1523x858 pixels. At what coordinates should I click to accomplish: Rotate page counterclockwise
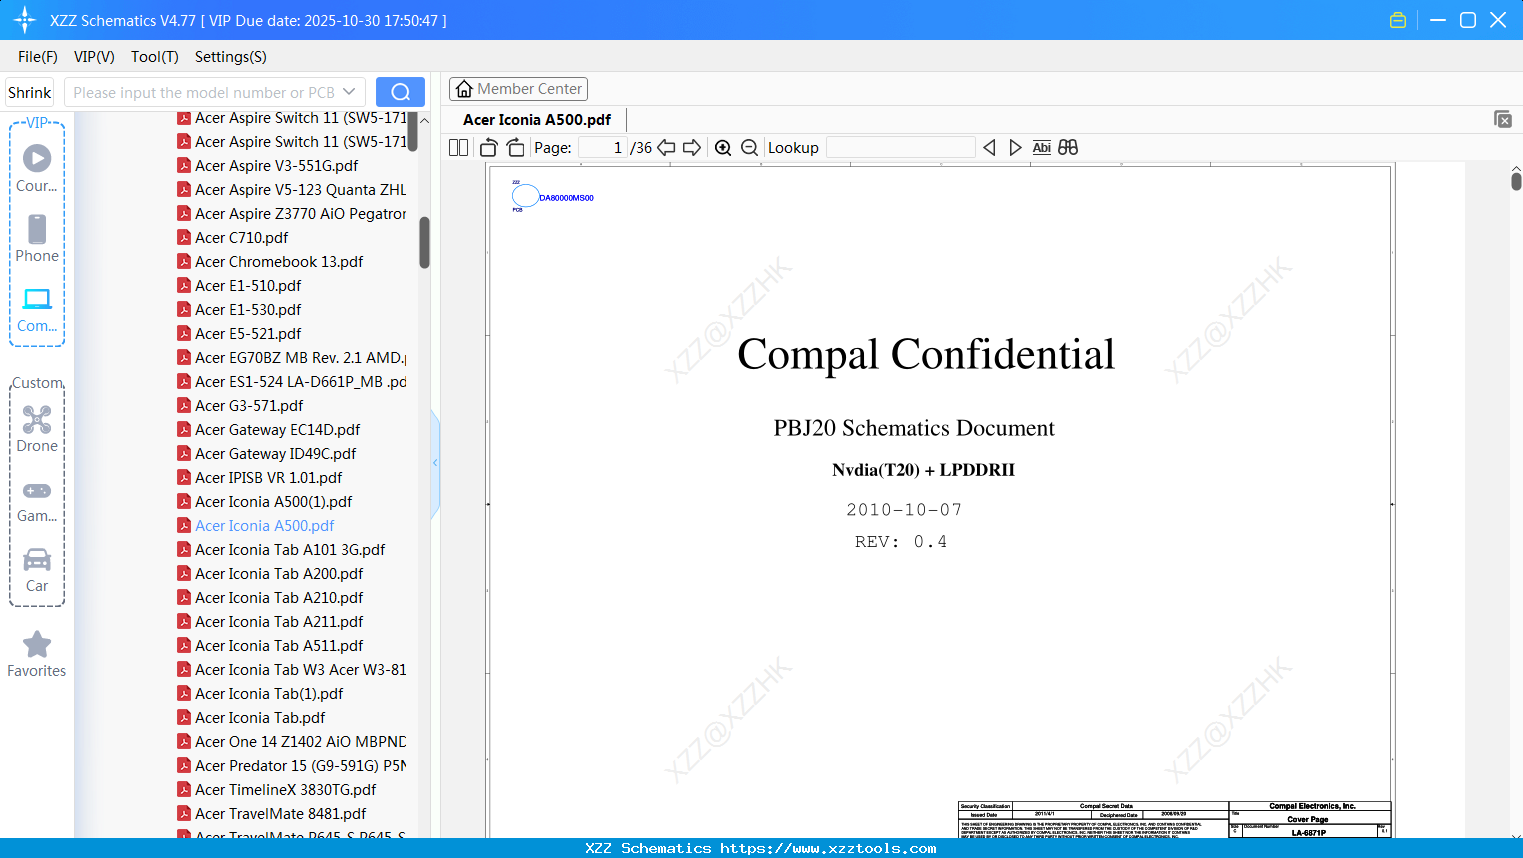pos(489,148)
